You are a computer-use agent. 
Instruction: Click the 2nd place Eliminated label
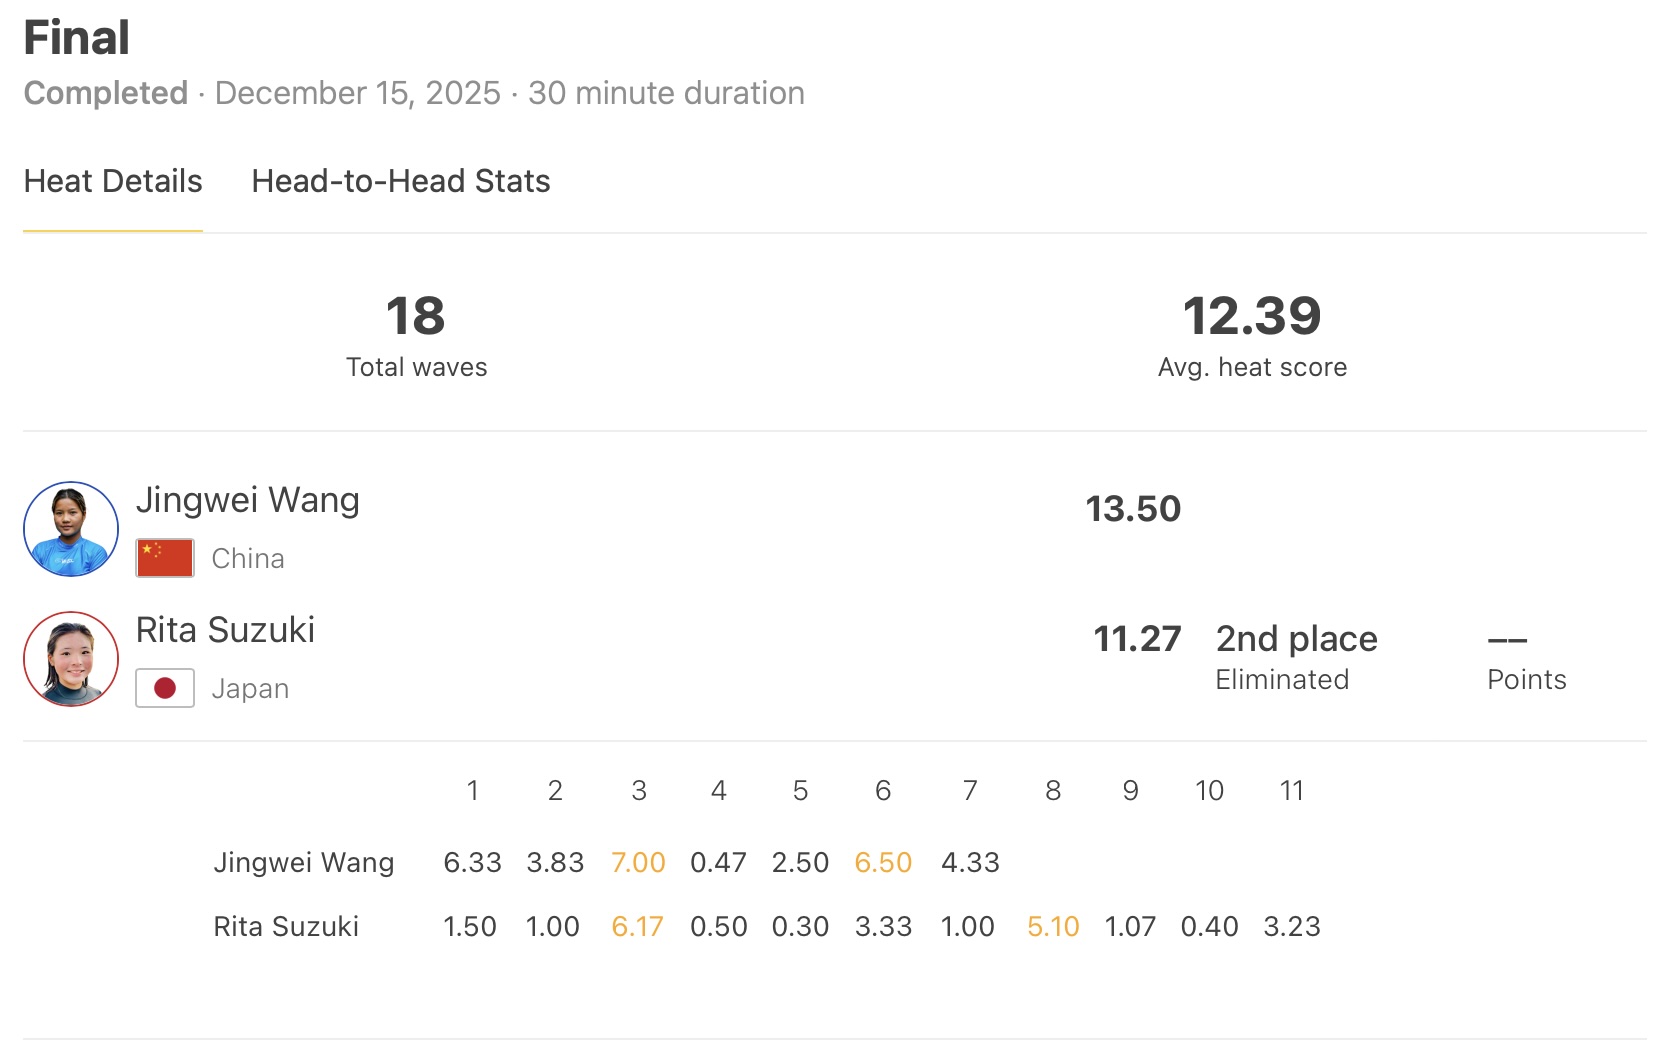(1296, 657)
